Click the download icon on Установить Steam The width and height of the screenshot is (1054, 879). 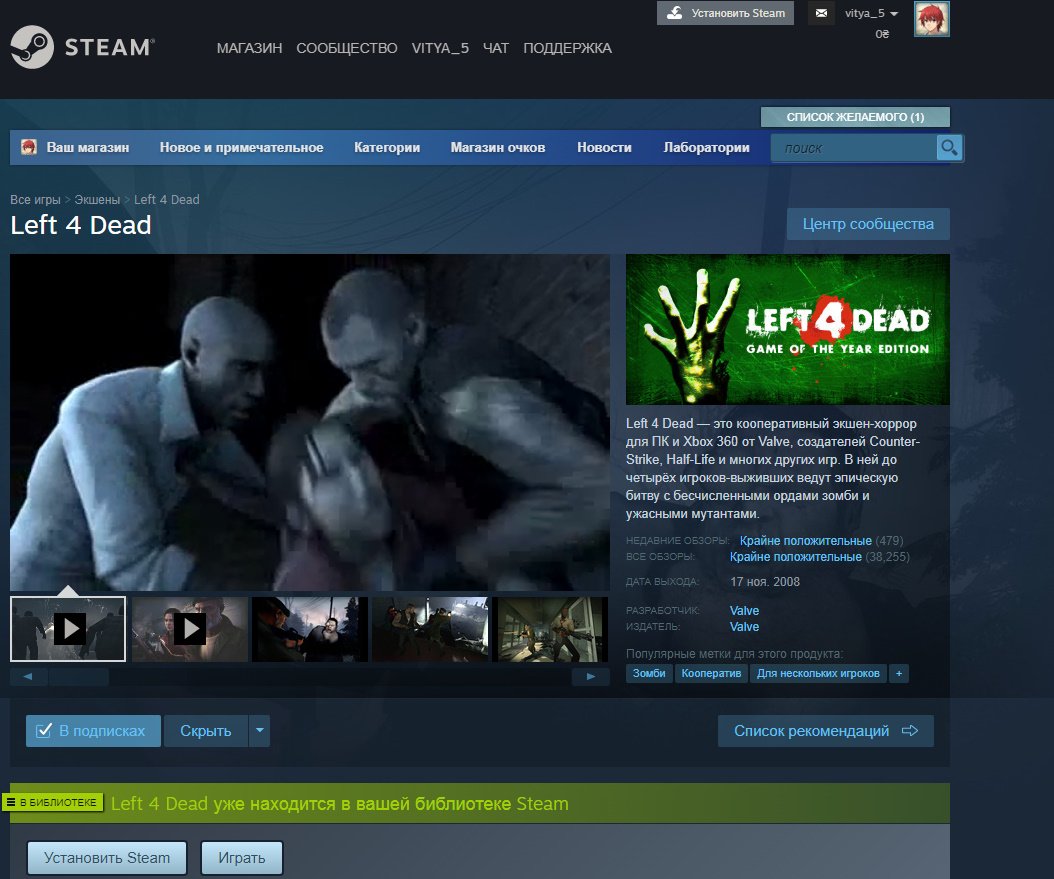click(x=674, y=13)
